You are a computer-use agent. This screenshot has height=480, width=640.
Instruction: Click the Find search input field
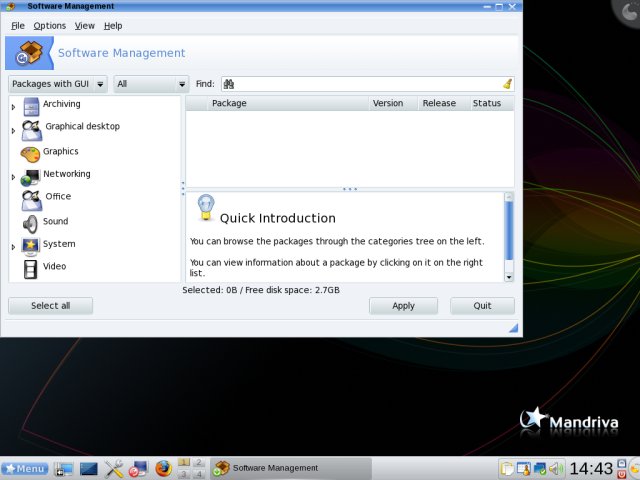tap(367, 84)
